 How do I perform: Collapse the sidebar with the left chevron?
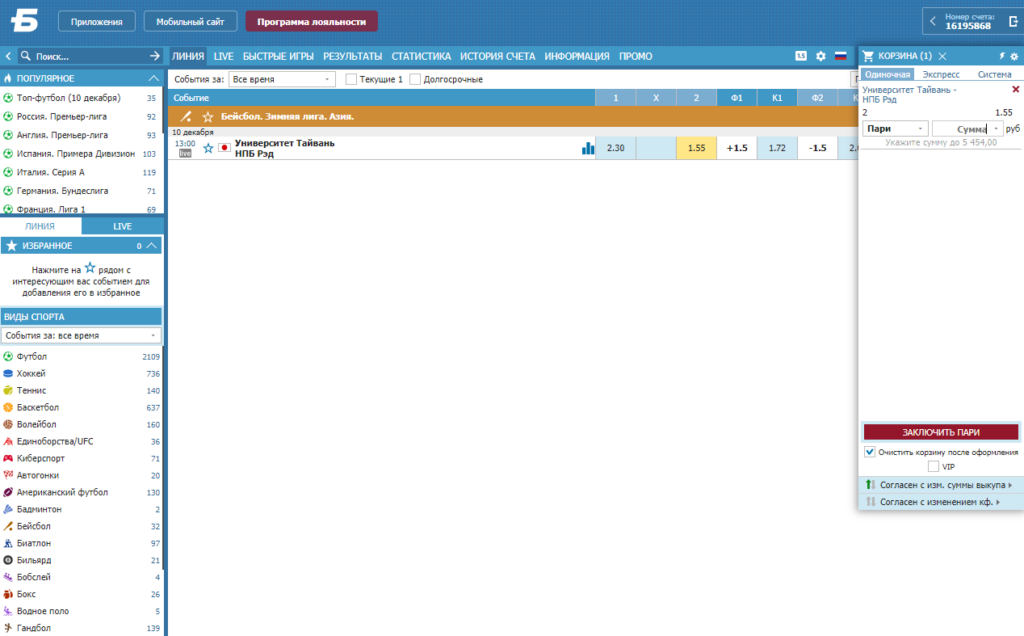point(8,56)
